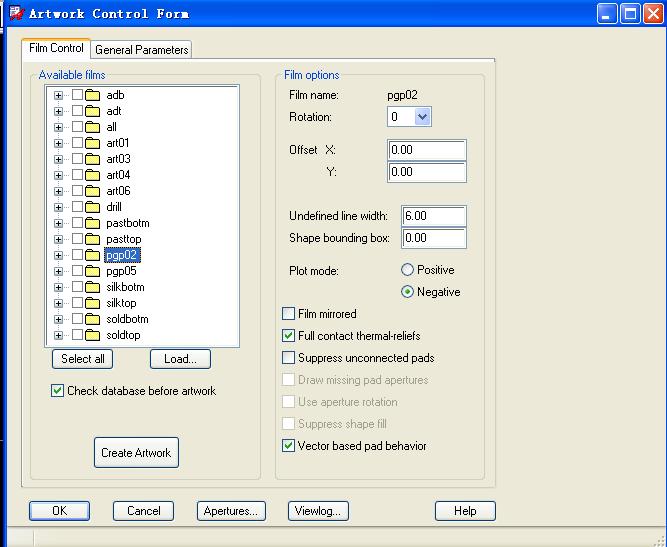Viewport: 667px width, 547px height.
Task: Expand the 'all' film tree node
Action: (x=58, y=128)
